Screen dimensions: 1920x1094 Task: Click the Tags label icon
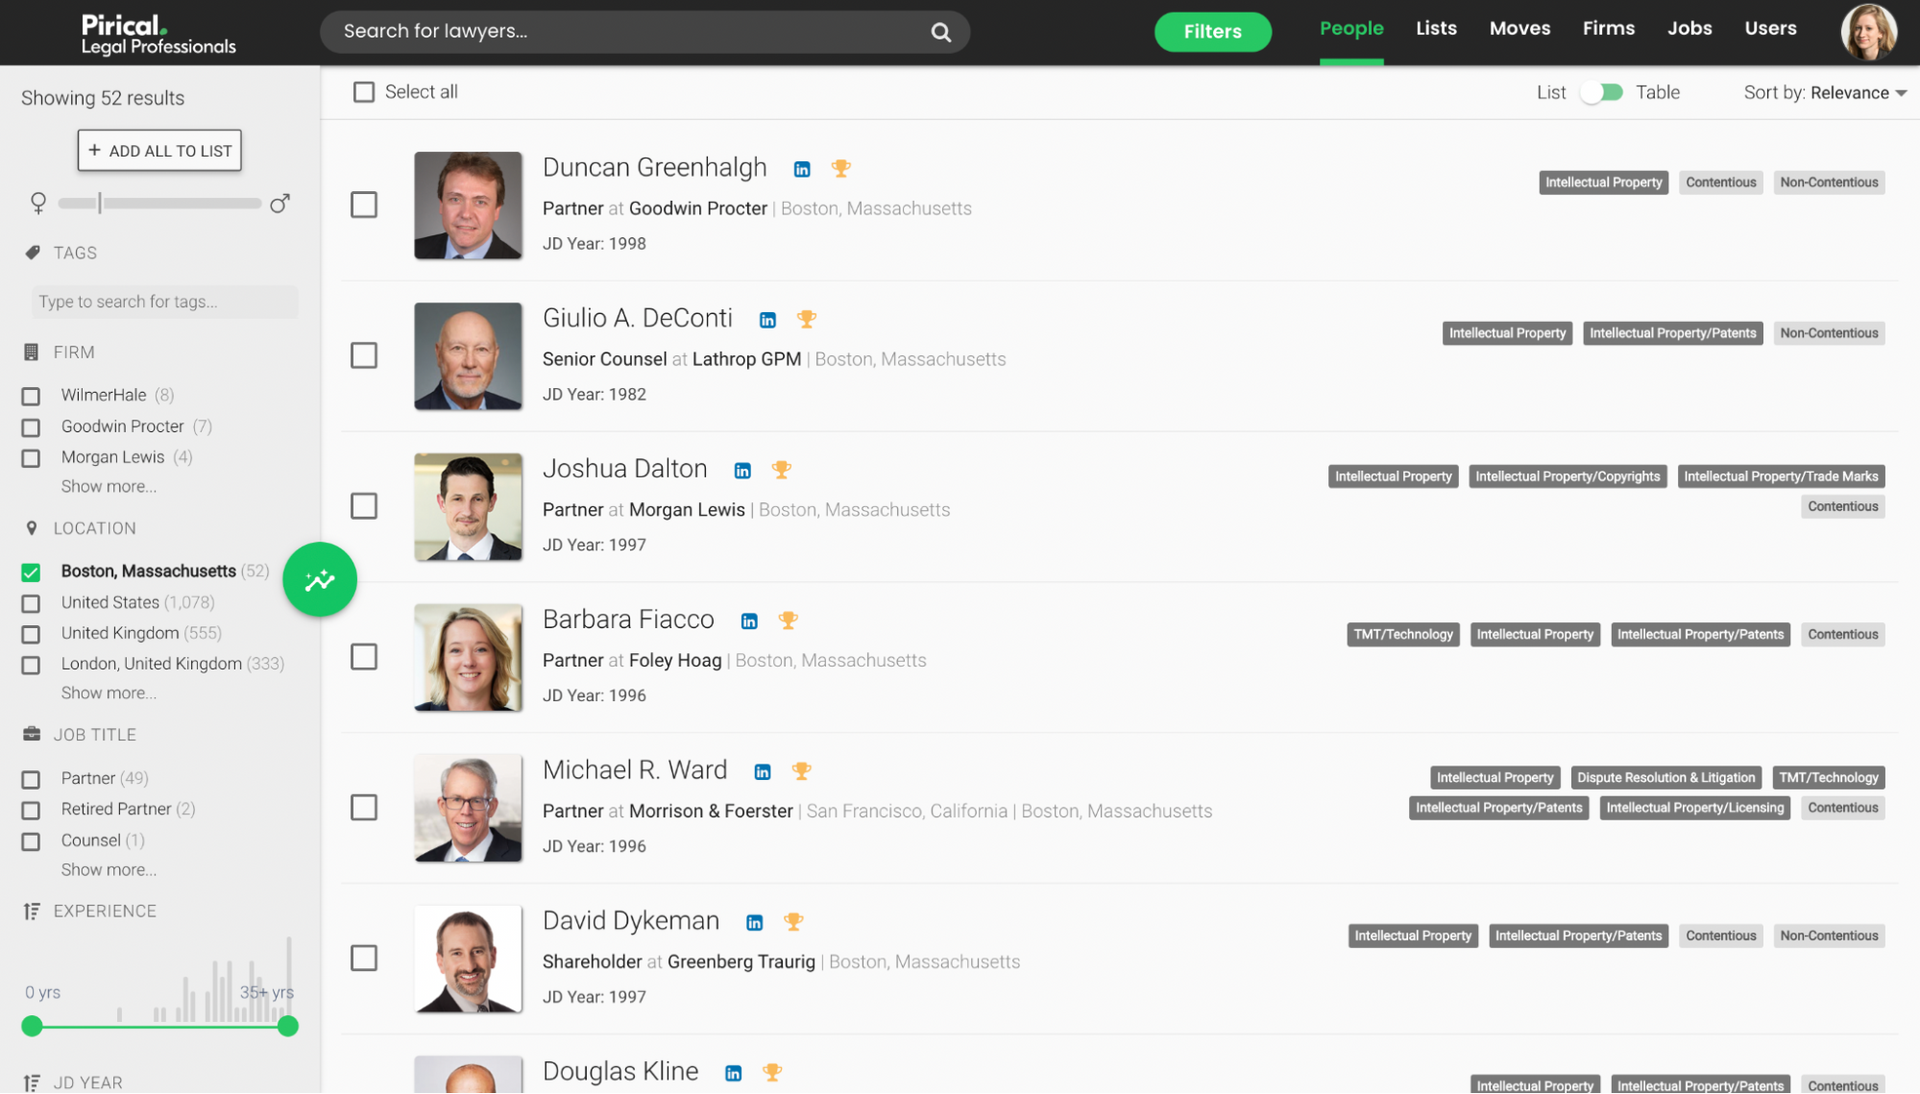tap(32, 253)
